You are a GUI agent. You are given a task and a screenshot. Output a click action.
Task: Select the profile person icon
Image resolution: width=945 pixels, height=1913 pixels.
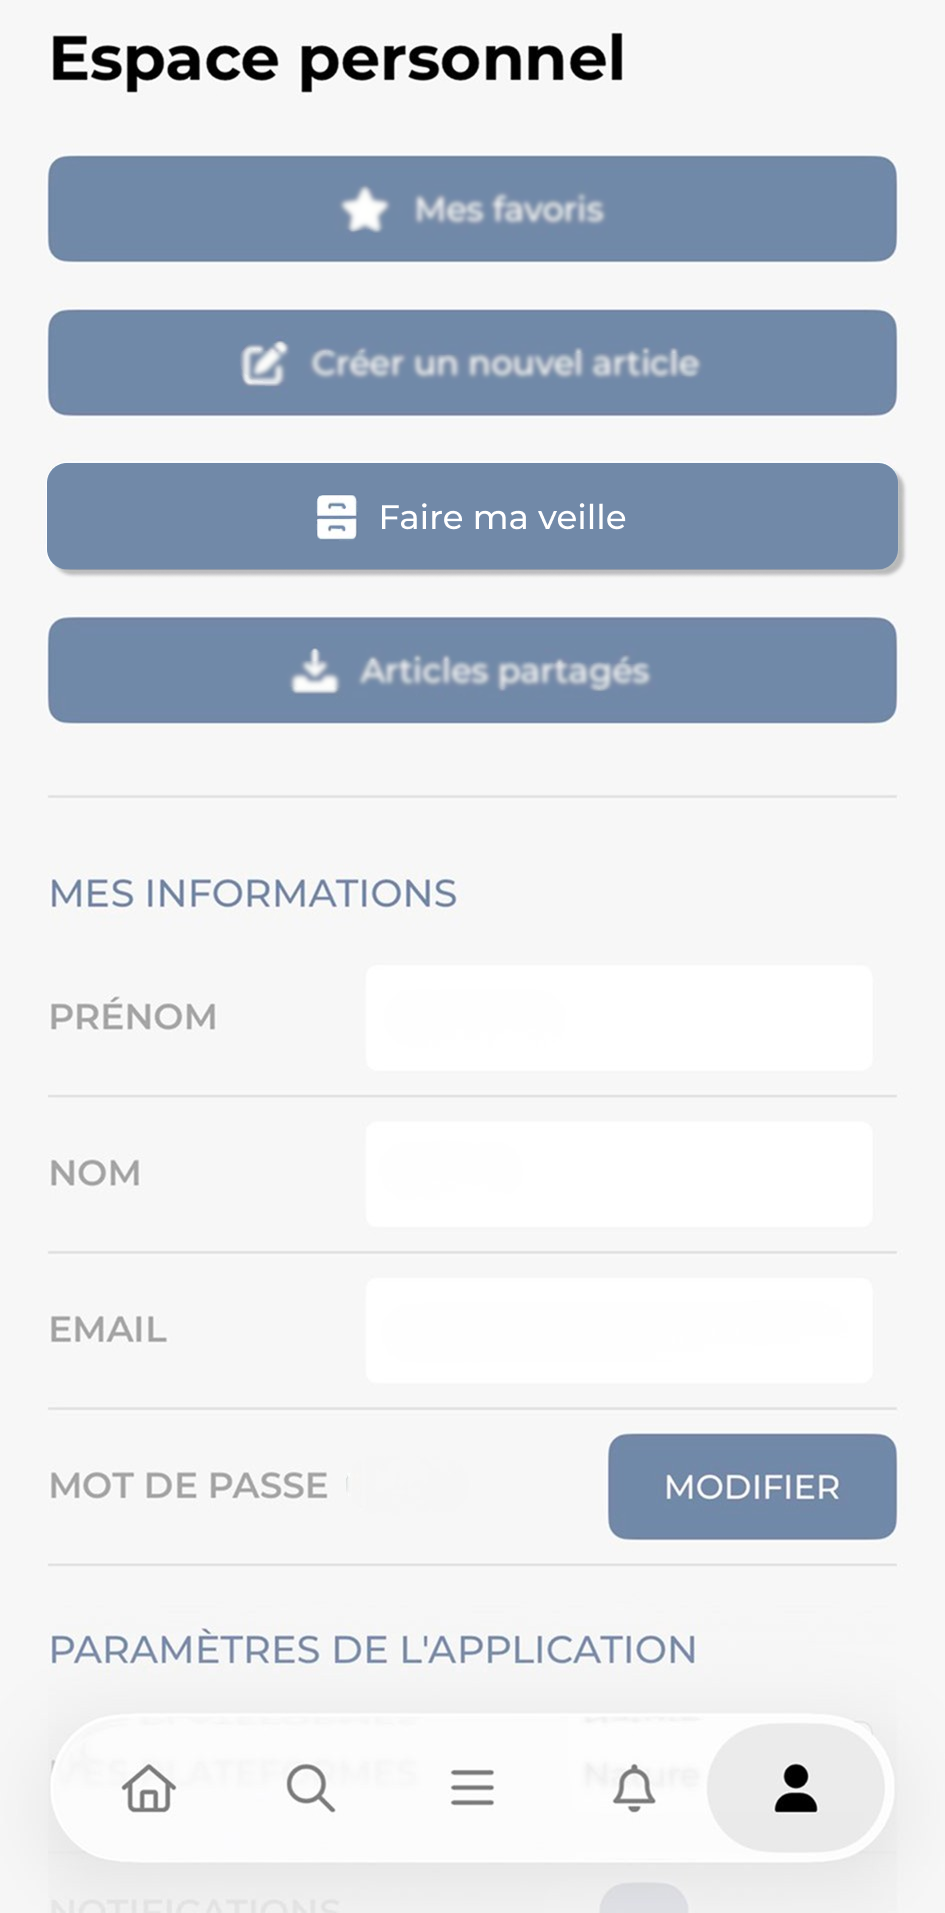pyautogui.click(x=796, y=1787)
